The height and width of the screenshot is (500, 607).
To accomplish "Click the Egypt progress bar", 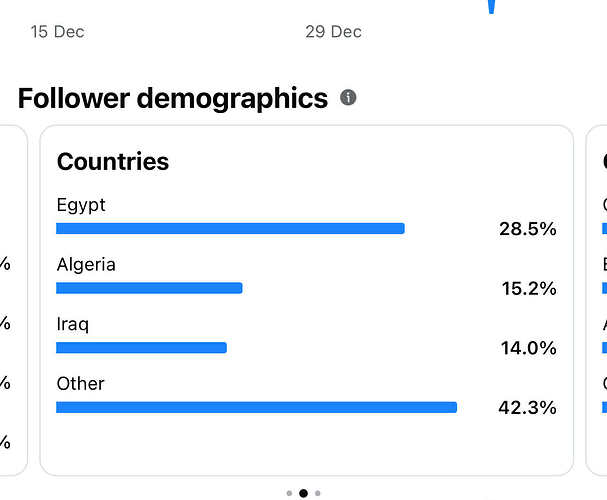I will coord(230,229).
